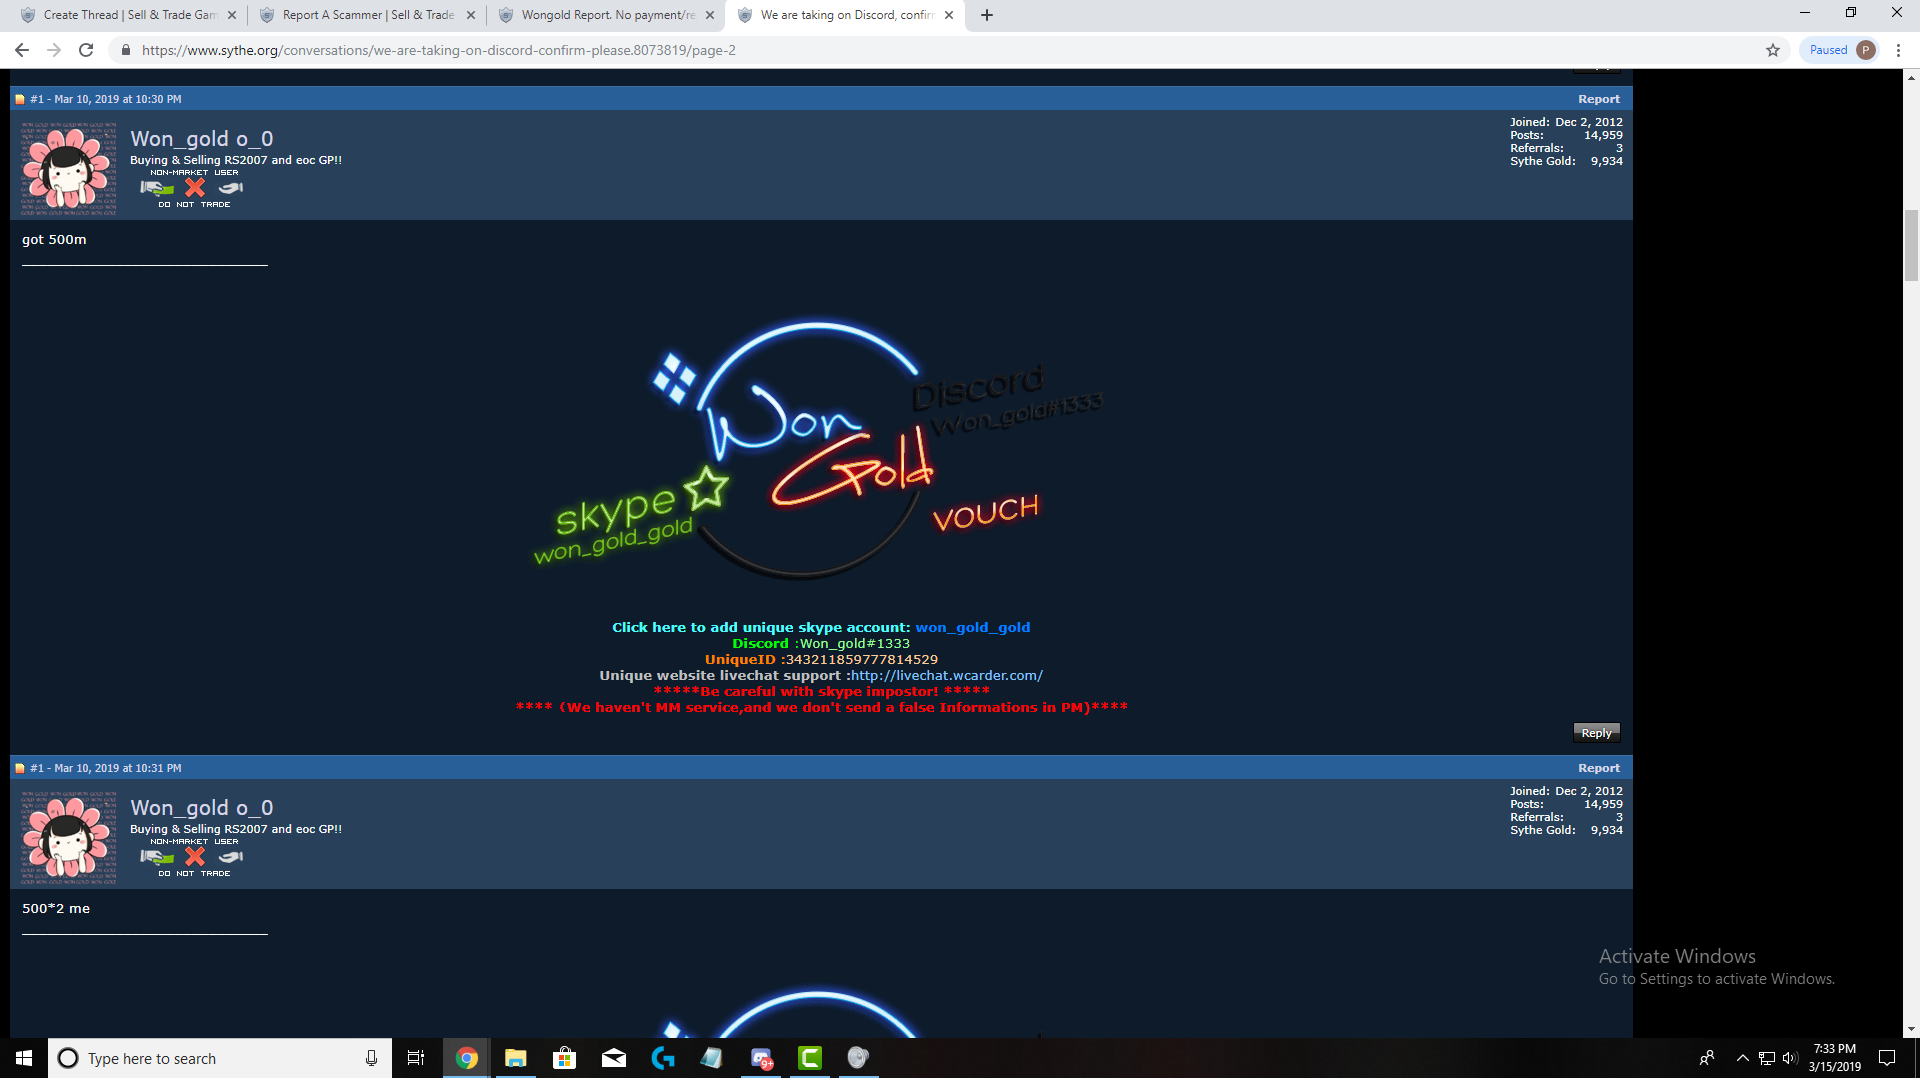The height and width of the screenshot is (1078, 1920).
Task: Close the Report A Scammer tab
Action: [471, 15]
